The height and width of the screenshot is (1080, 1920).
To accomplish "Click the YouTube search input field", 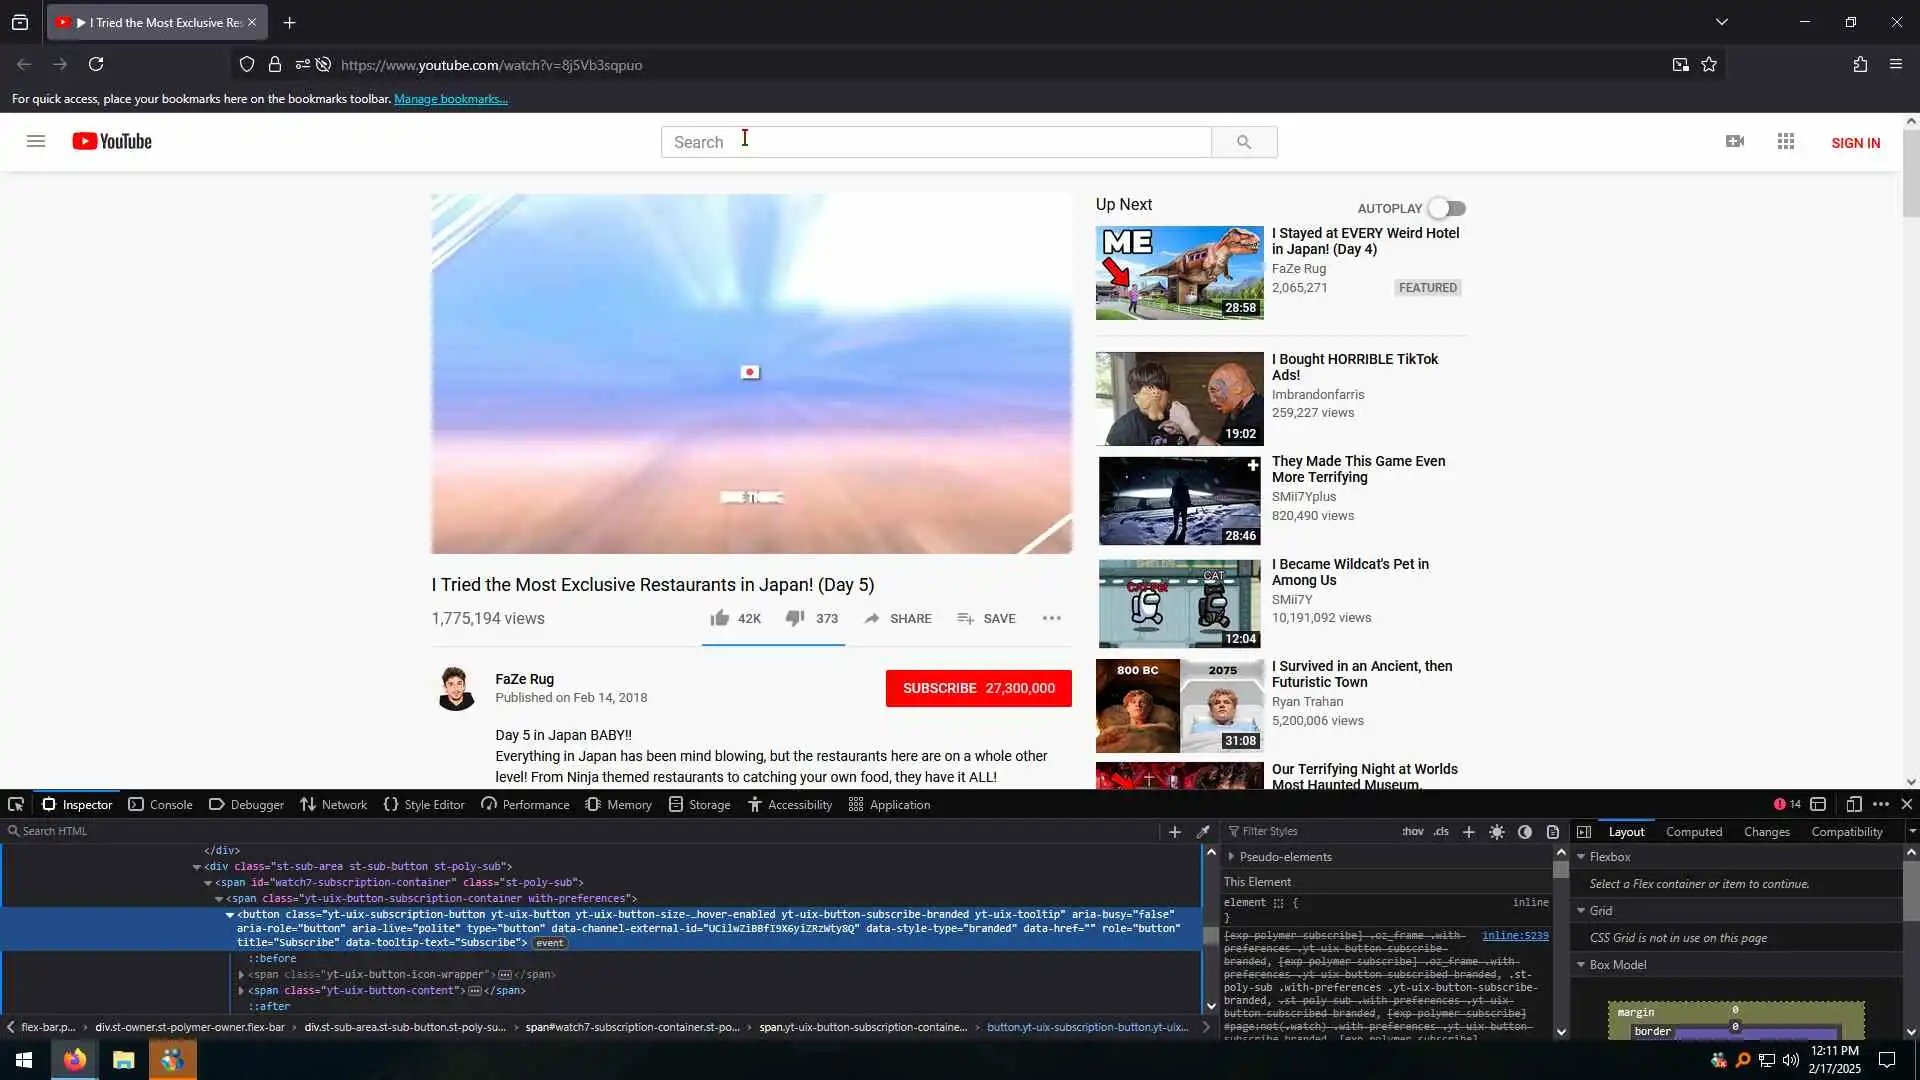I will (x=935, y=143).
